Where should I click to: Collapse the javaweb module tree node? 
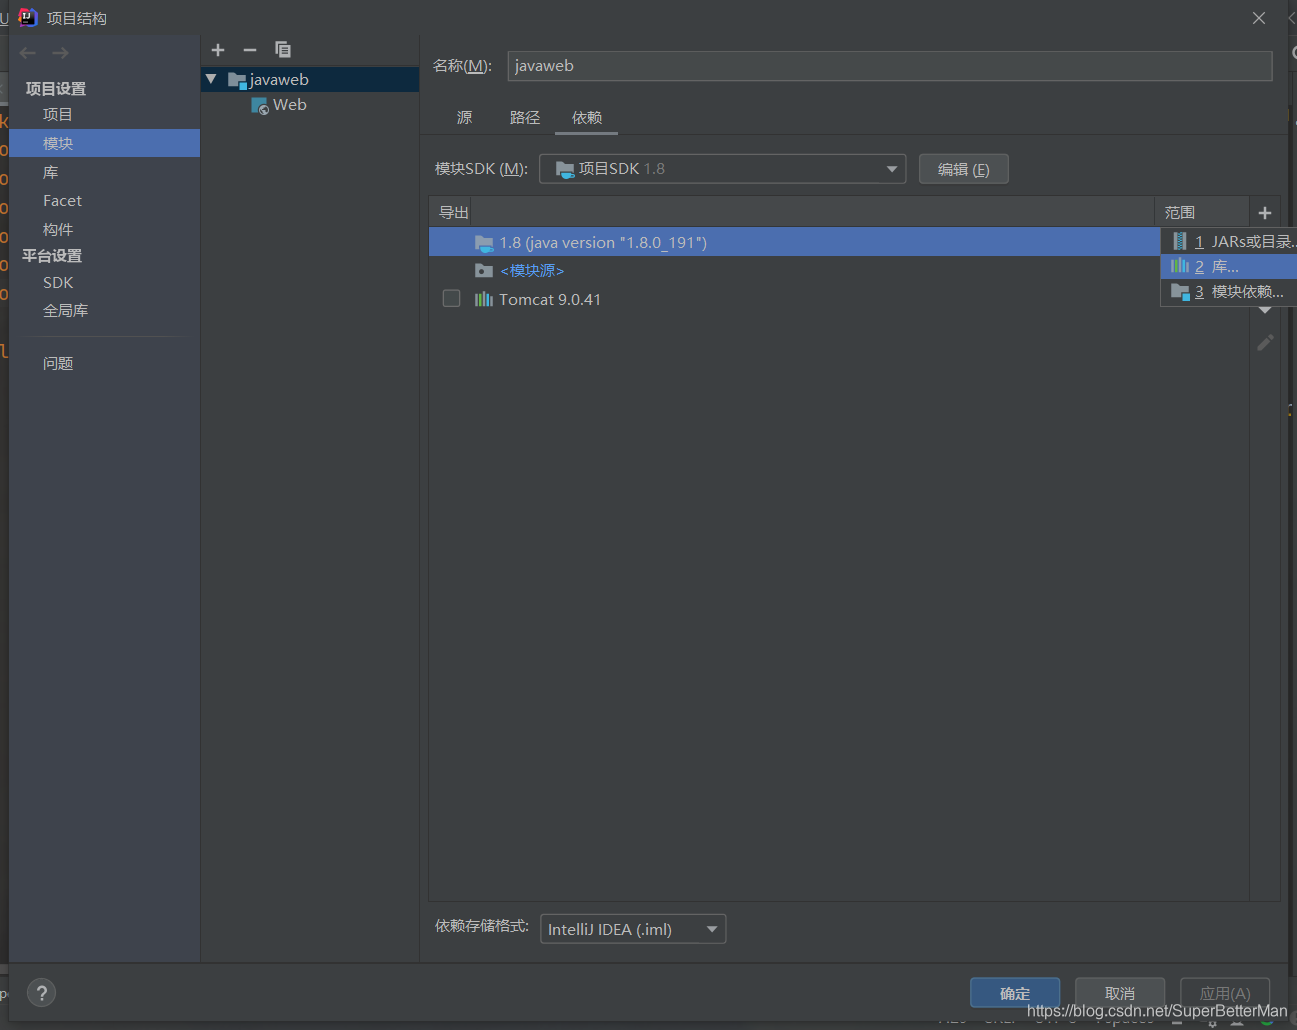[211, 79]
